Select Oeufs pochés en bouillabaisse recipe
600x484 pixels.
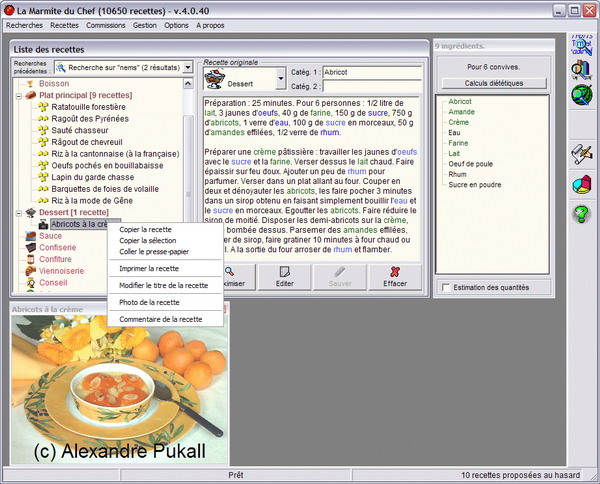107,166
